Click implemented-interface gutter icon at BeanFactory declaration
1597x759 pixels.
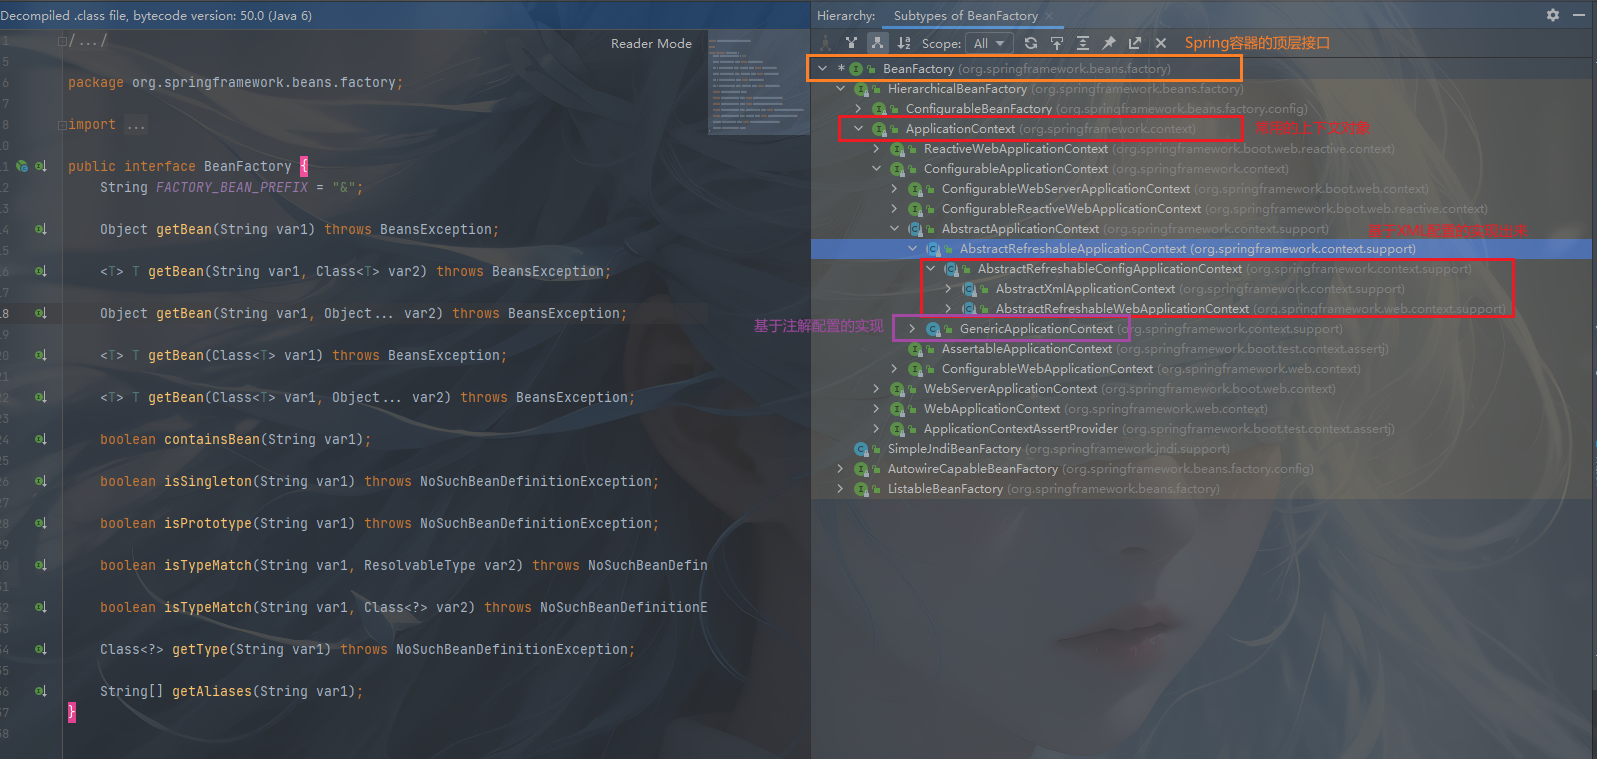coord(41,166)
